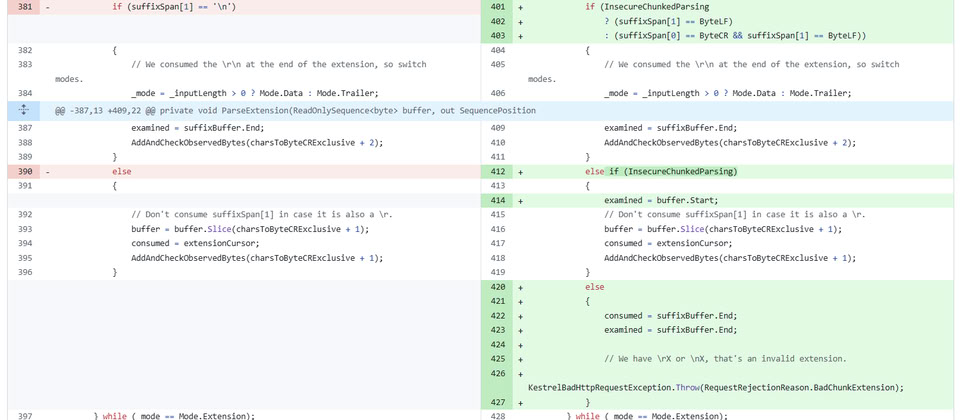Expand hidden lines above the ParseExtension hunk
Image resolution: width=960 pixels, height=420 pixels.
pyautogui.click(x=23, y=110)
